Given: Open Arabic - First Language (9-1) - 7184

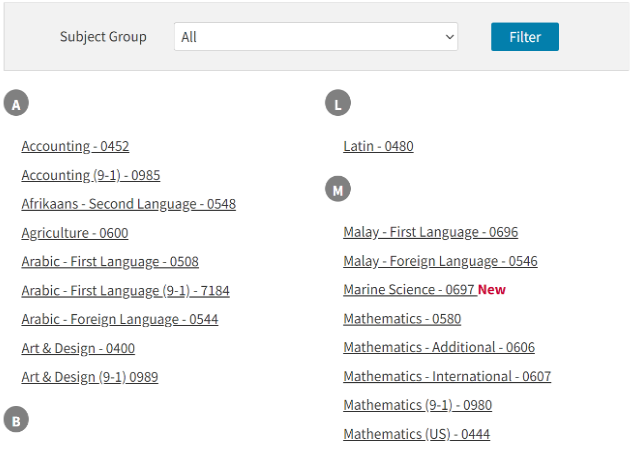Looking at the screenshot, I should point(126,291).
